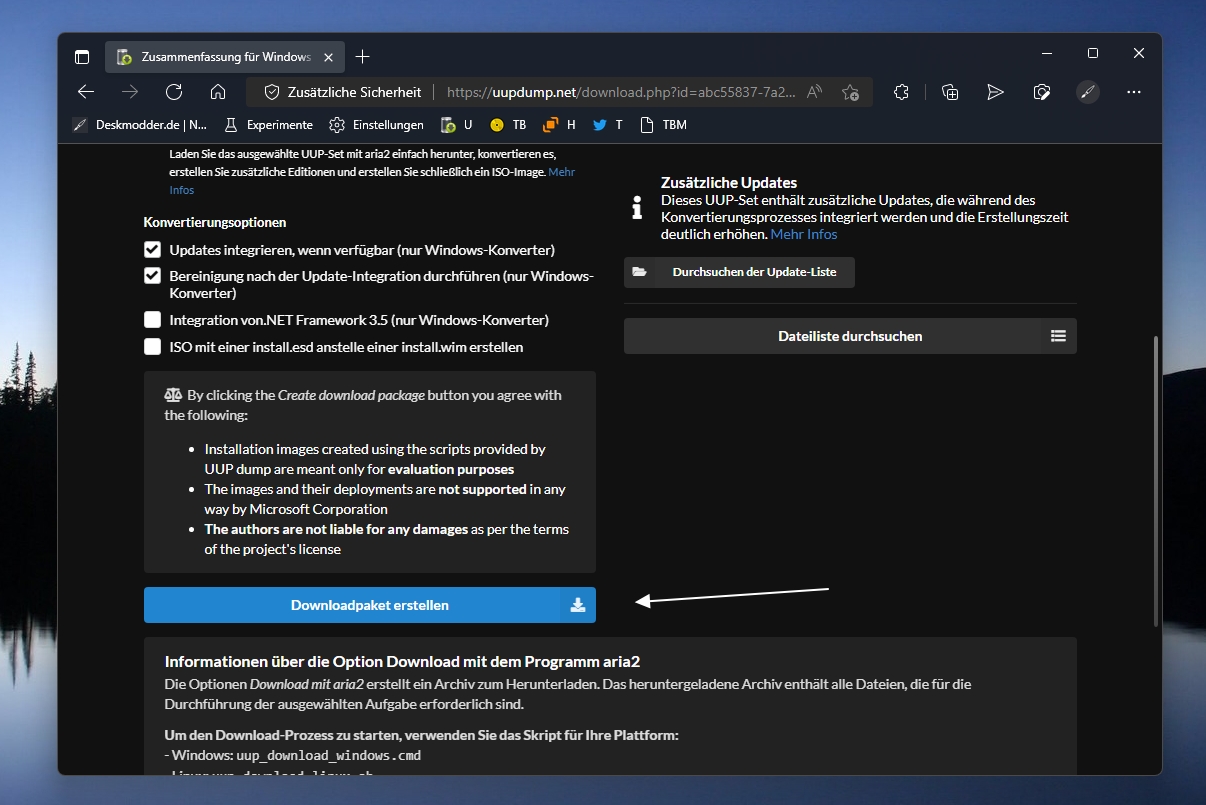Open Mehr Infos link under Zusätzliche Updates

pos(804,234)
